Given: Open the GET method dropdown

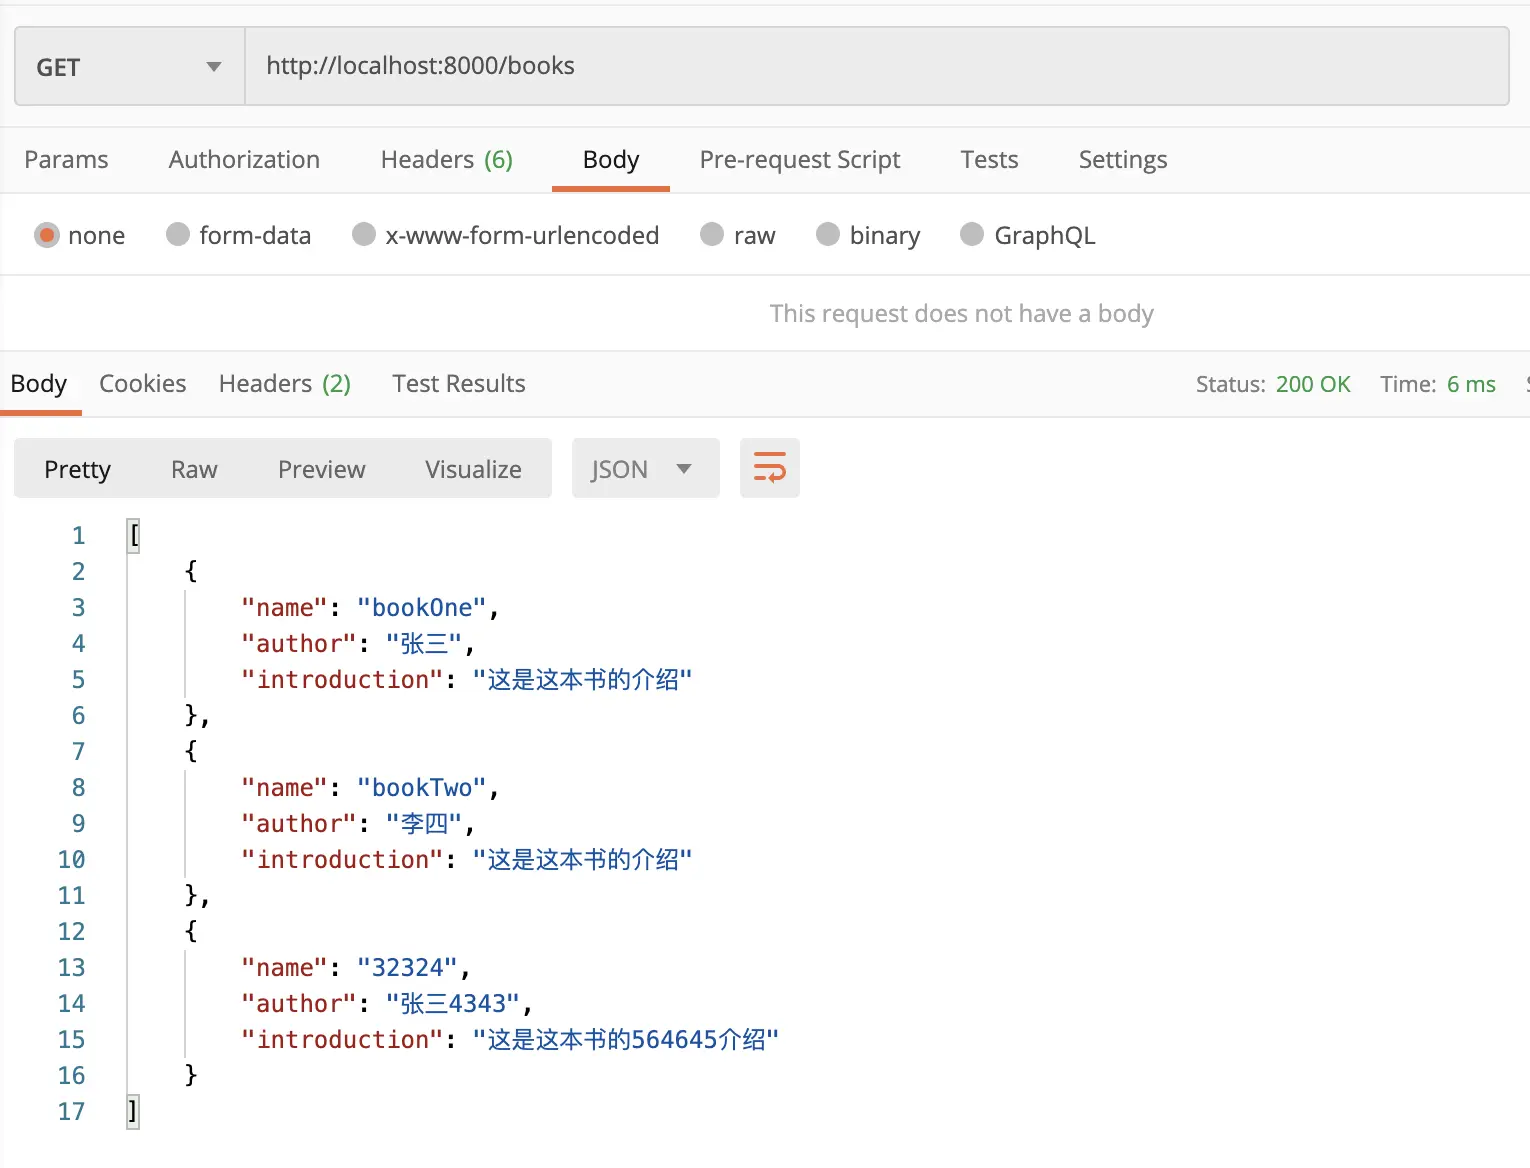Looking at the screenshot, I should point(130,67).
